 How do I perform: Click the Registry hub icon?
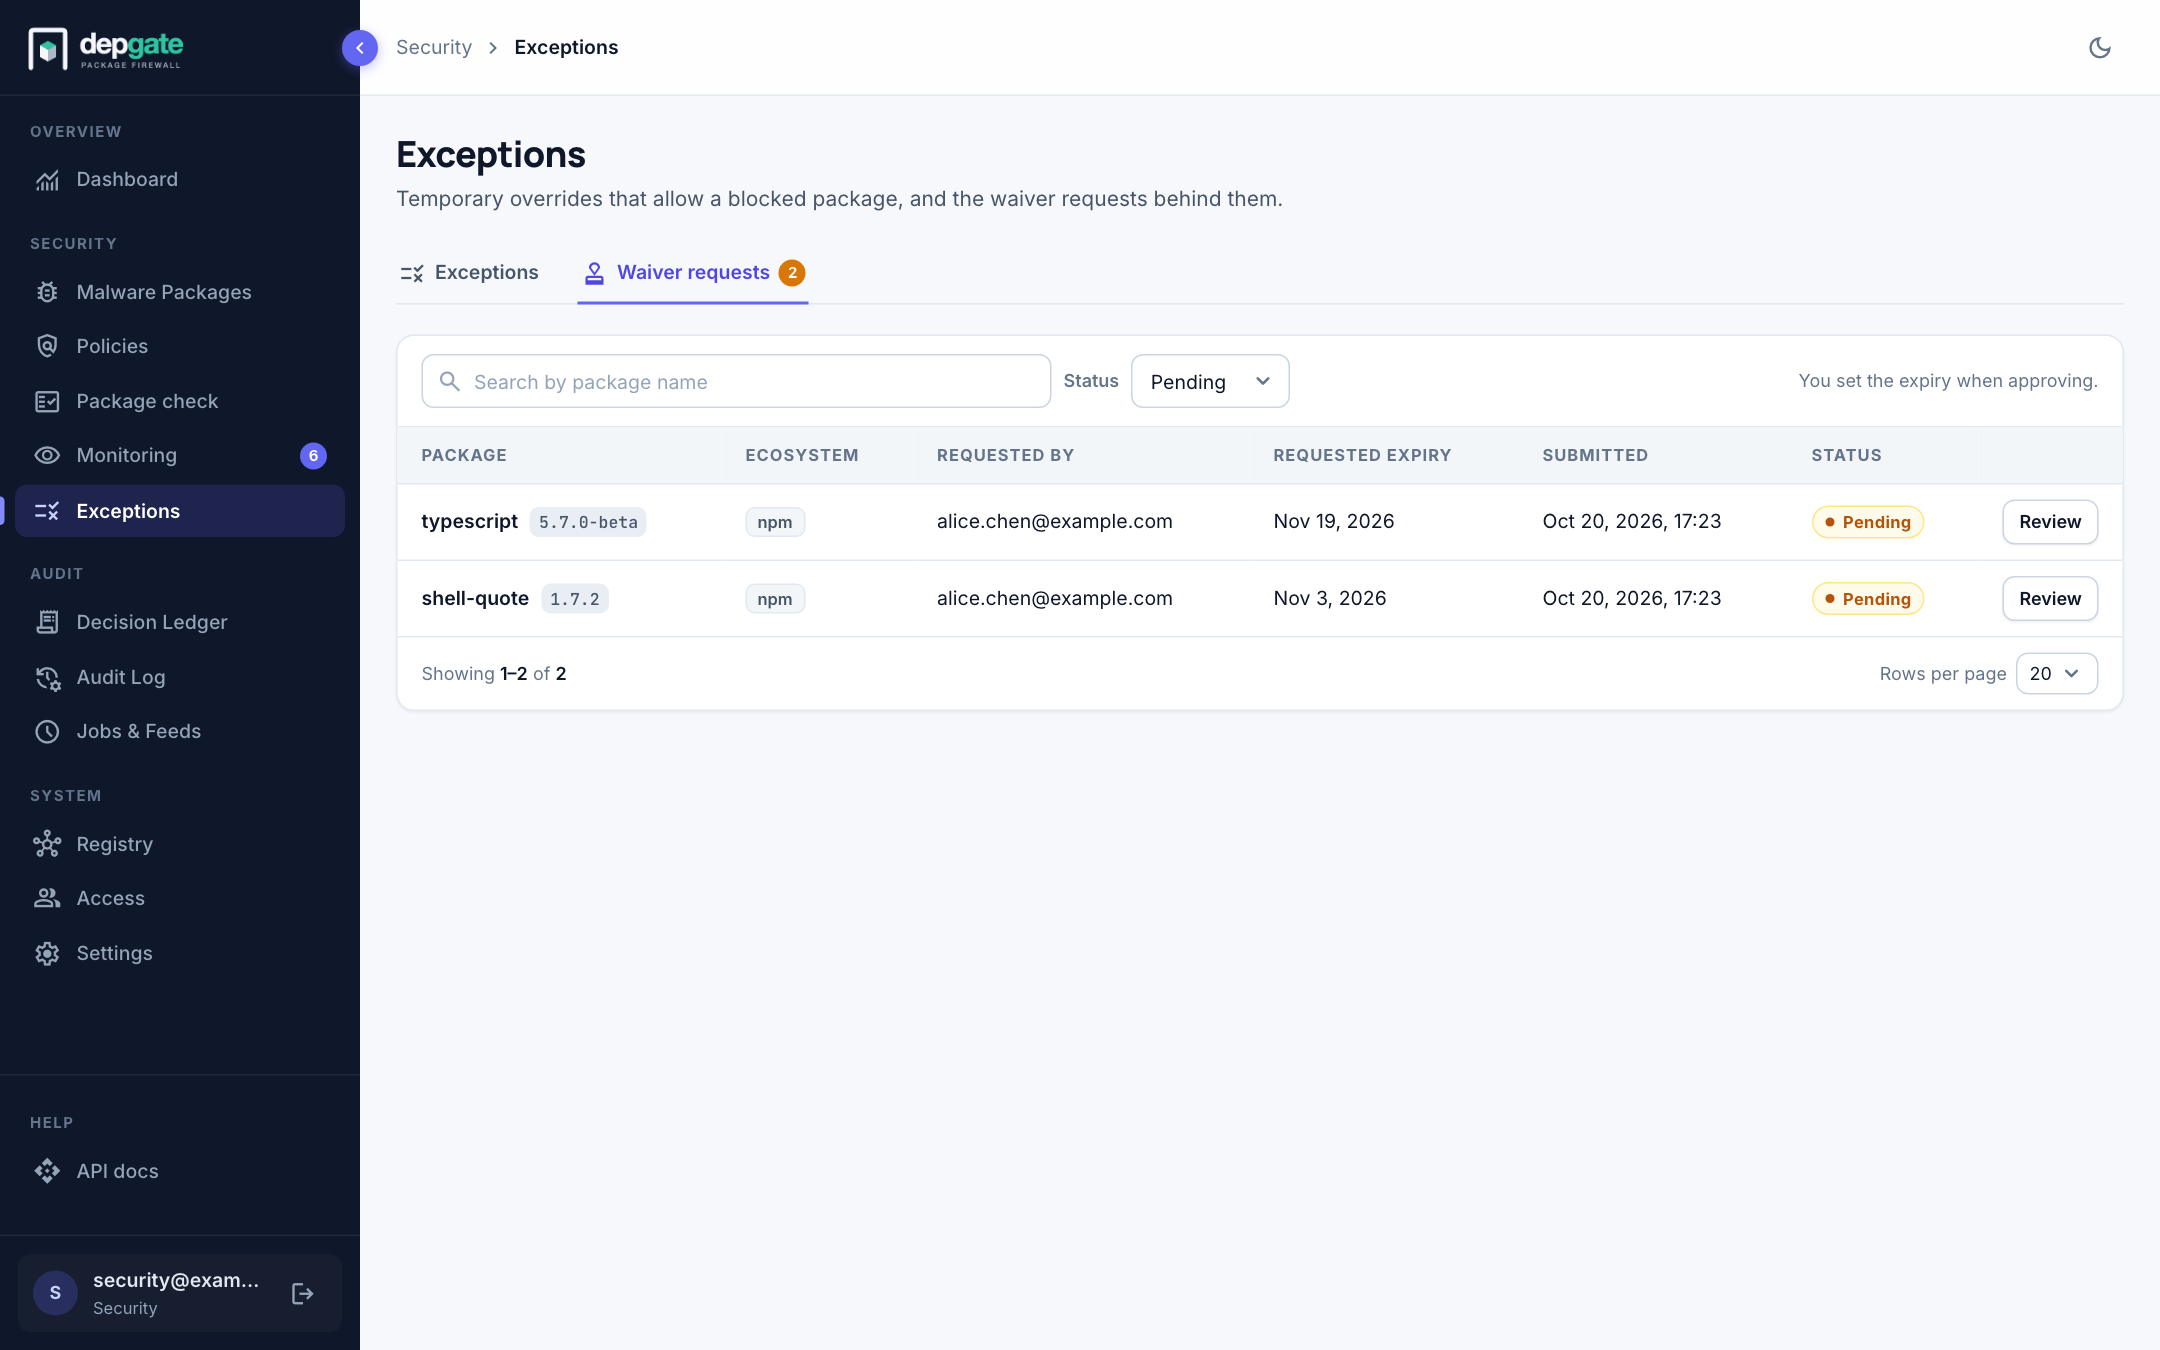click(47, 844)
